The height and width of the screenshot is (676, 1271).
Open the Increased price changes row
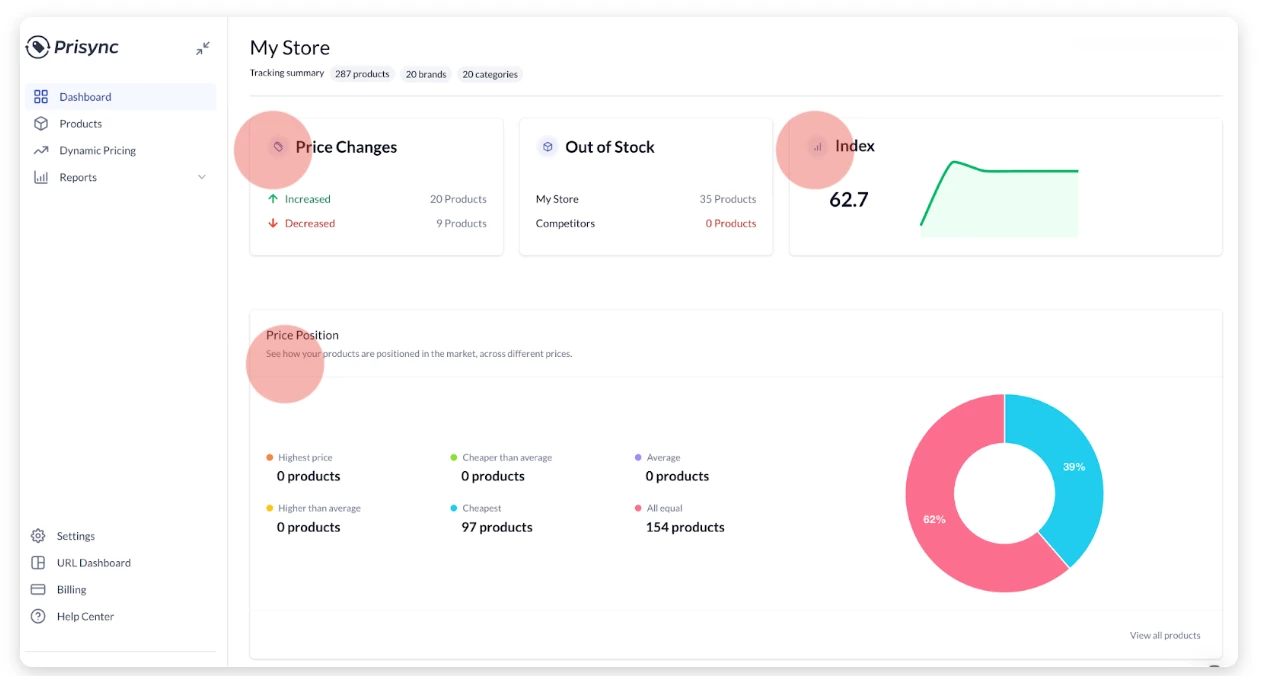tap(376, 199)
